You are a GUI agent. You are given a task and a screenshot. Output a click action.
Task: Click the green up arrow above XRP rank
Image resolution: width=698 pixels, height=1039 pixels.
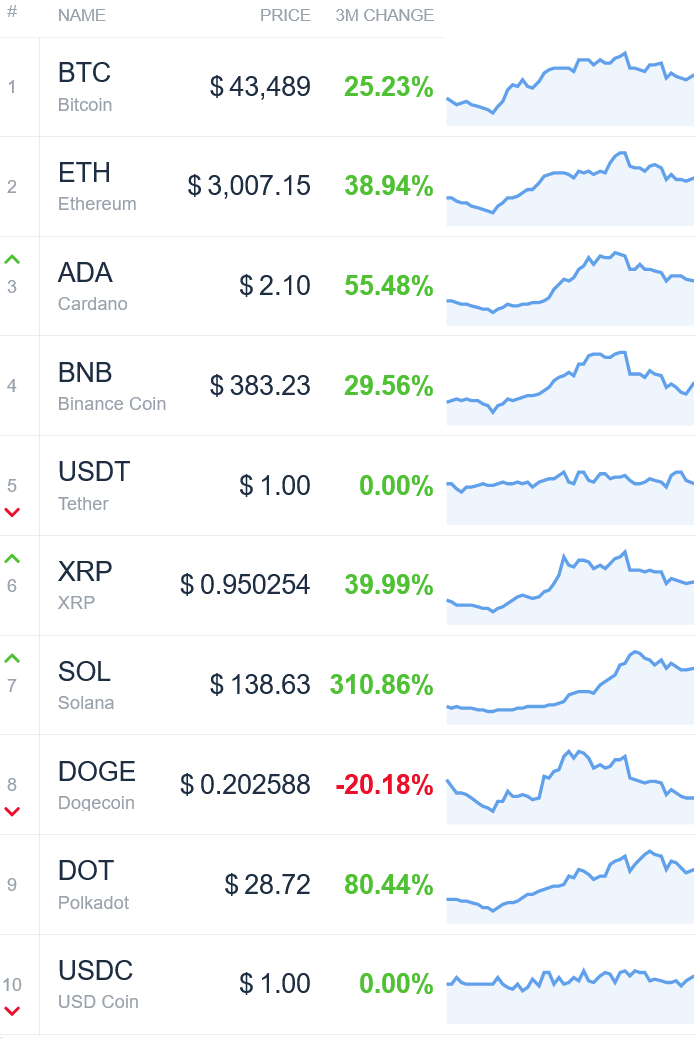[12, 559]
